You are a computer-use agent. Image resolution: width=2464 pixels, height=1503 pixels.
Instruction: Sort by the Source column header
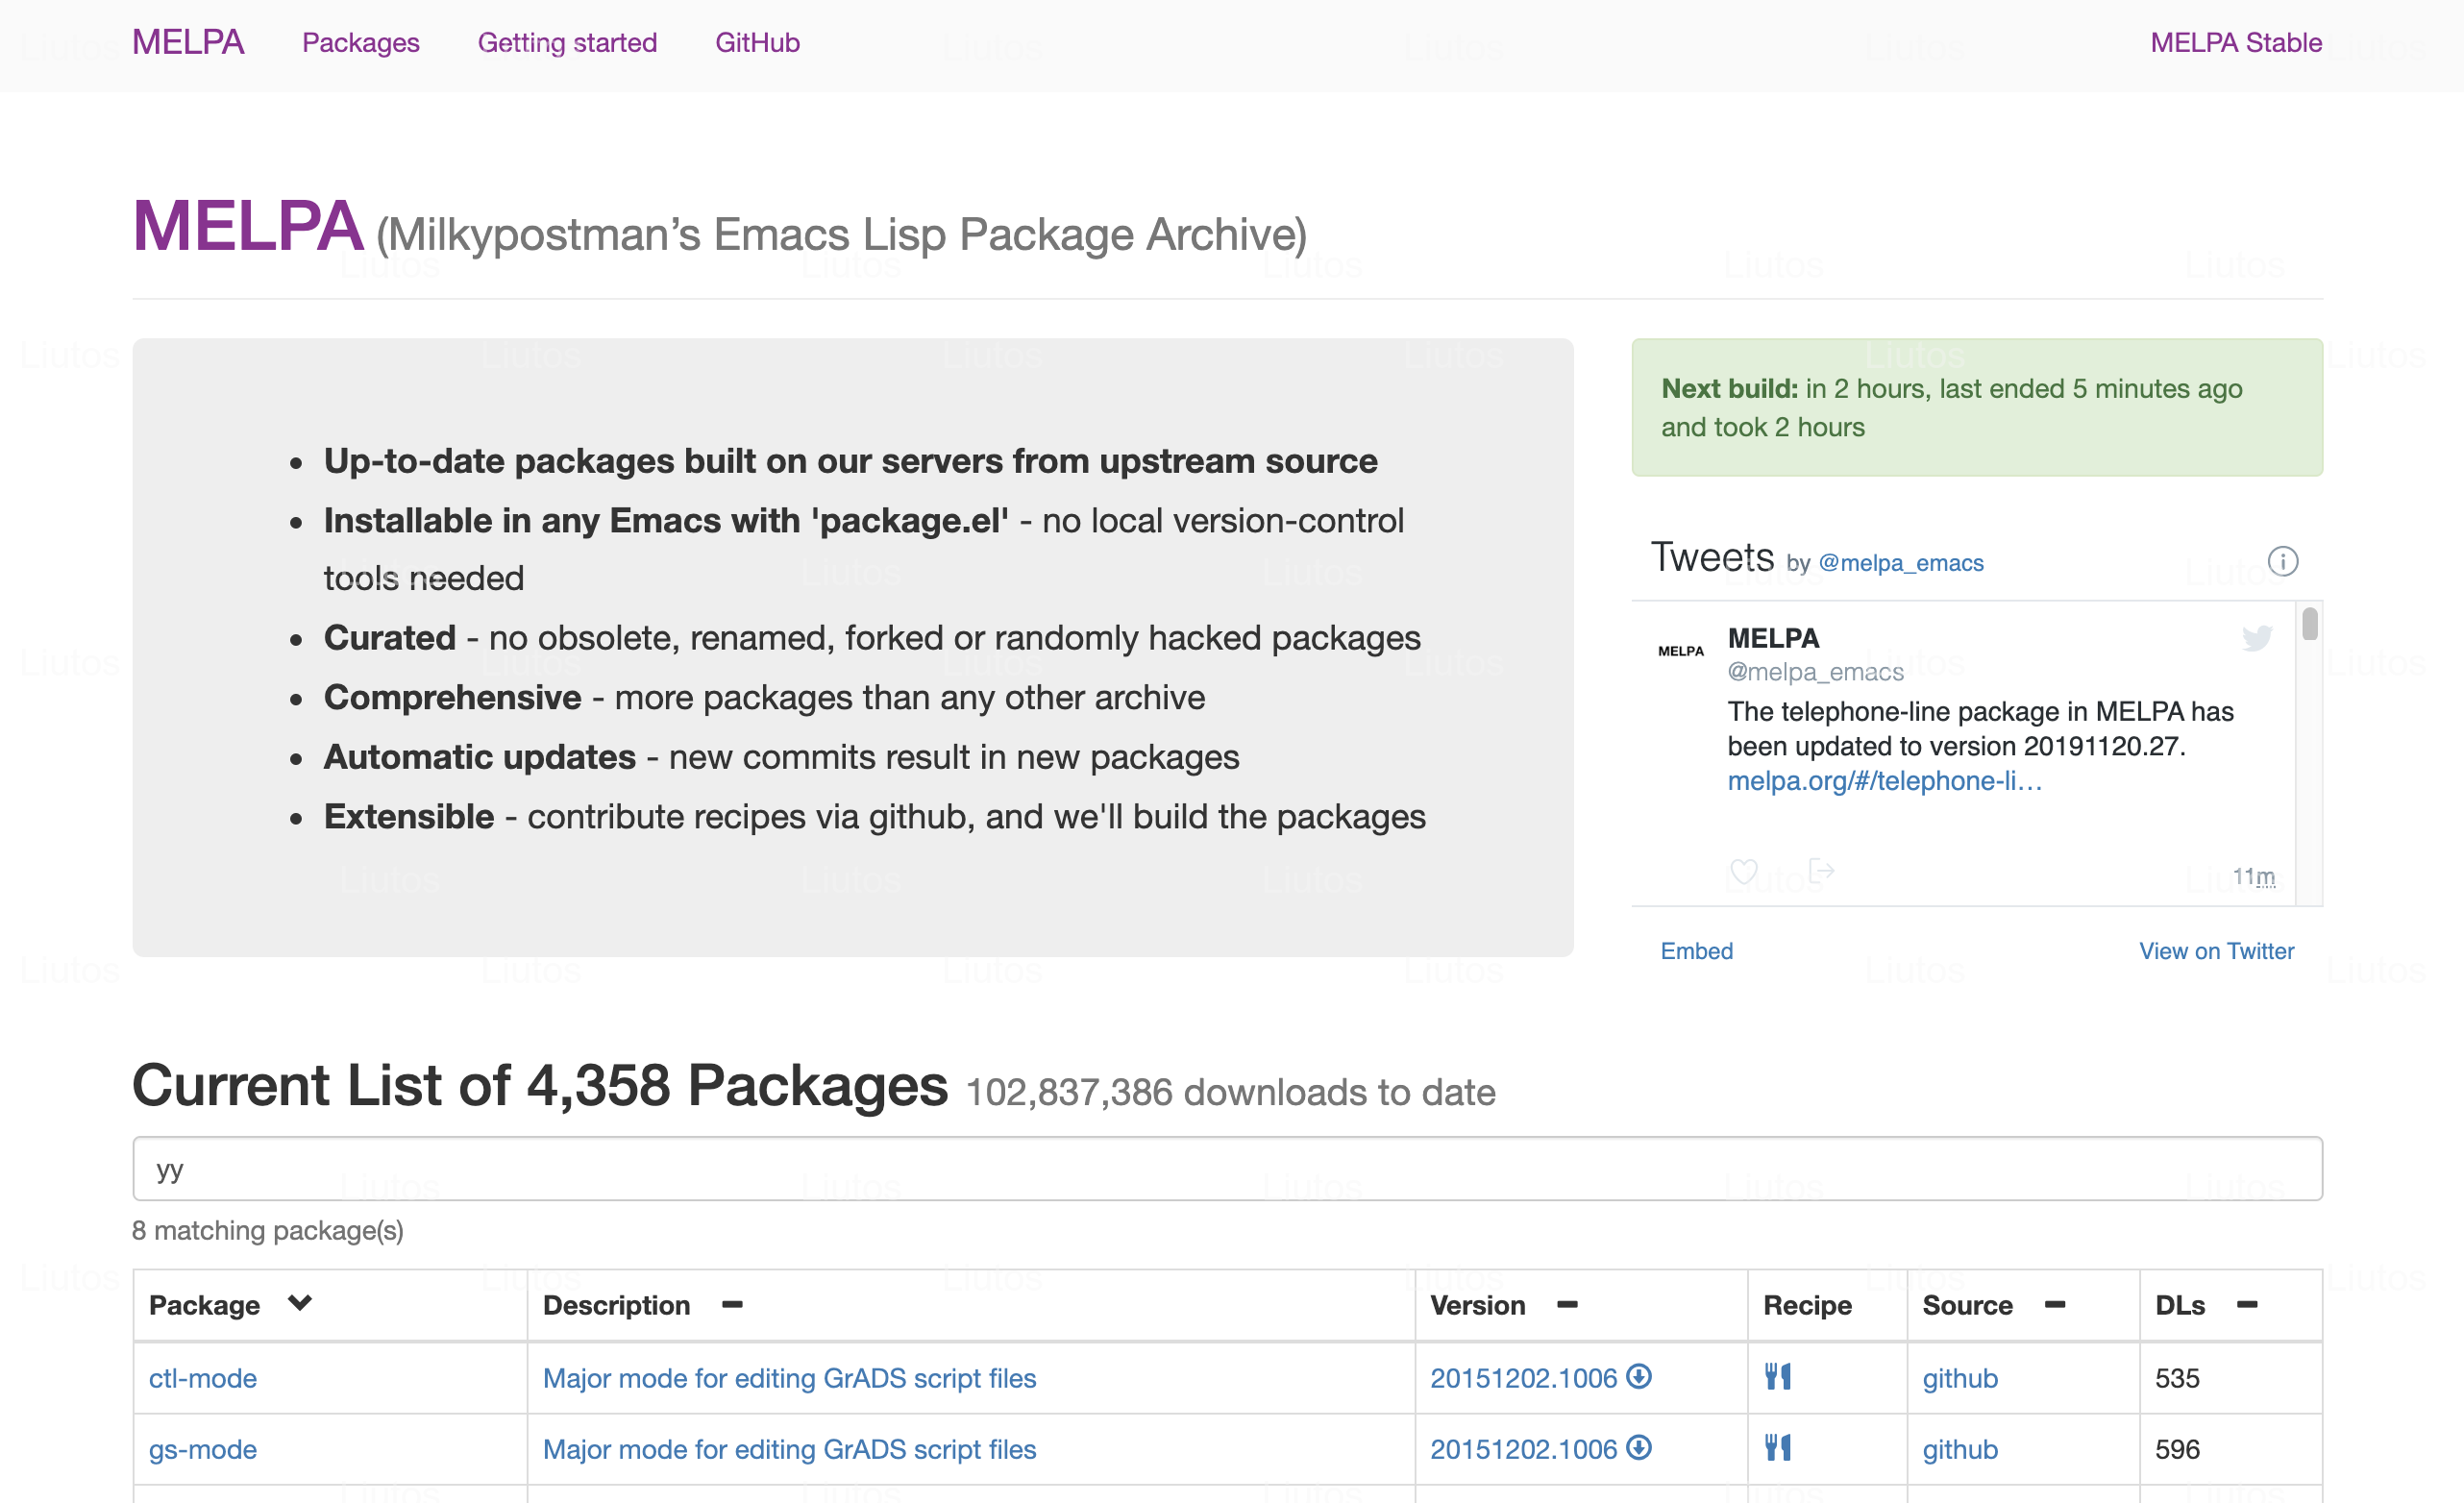point(1967,1305)
